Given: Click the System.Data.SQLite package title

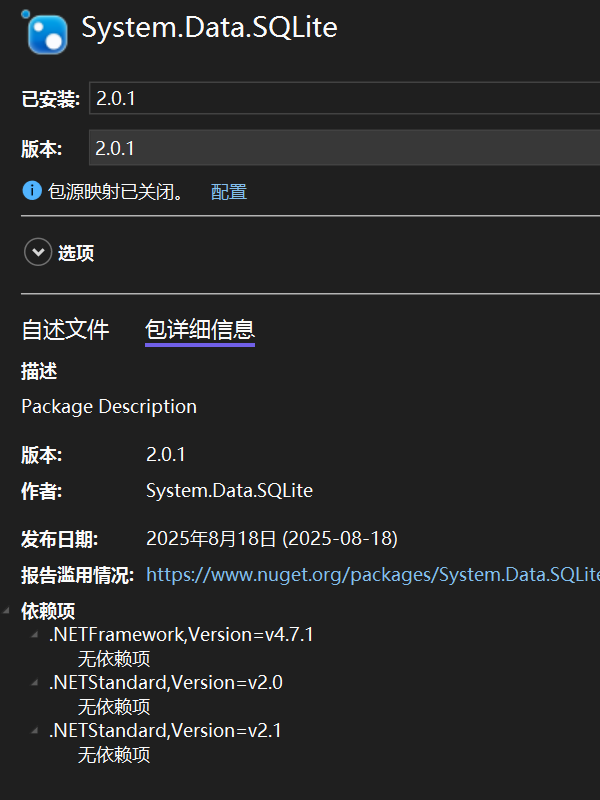Looking at the screenshot, I should [x=210, y=28].
